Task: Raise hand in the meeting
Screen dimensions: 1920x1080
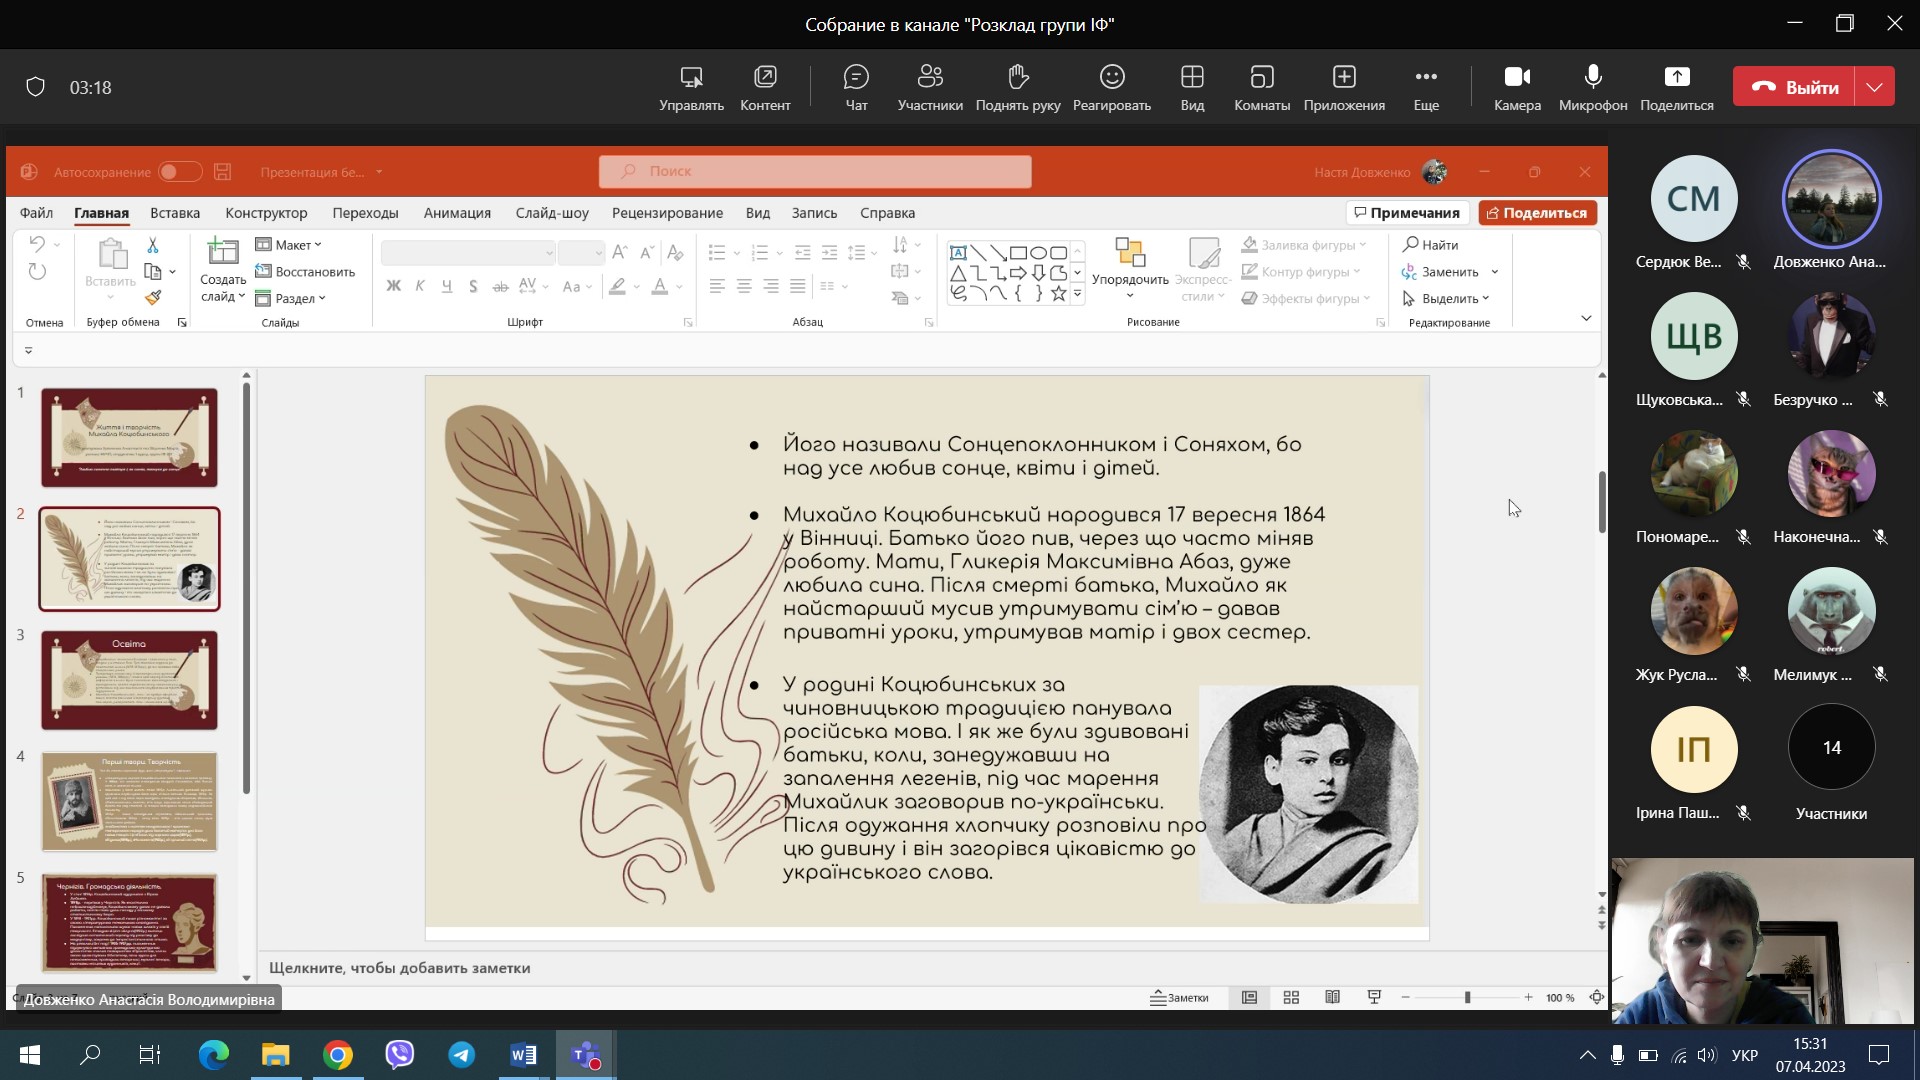Action: coord(1017,78)
